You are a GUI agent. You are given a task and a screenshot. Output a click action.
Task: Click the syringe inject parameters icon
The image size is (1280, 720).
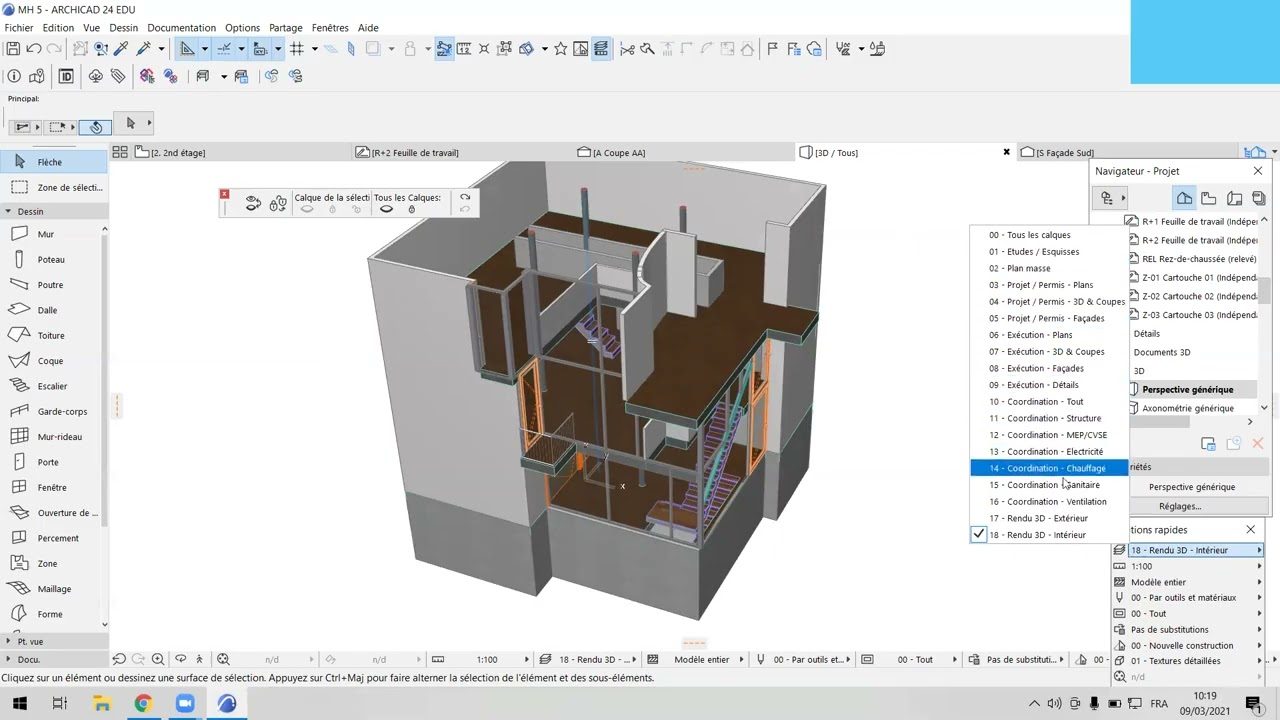tap(144, 49)
